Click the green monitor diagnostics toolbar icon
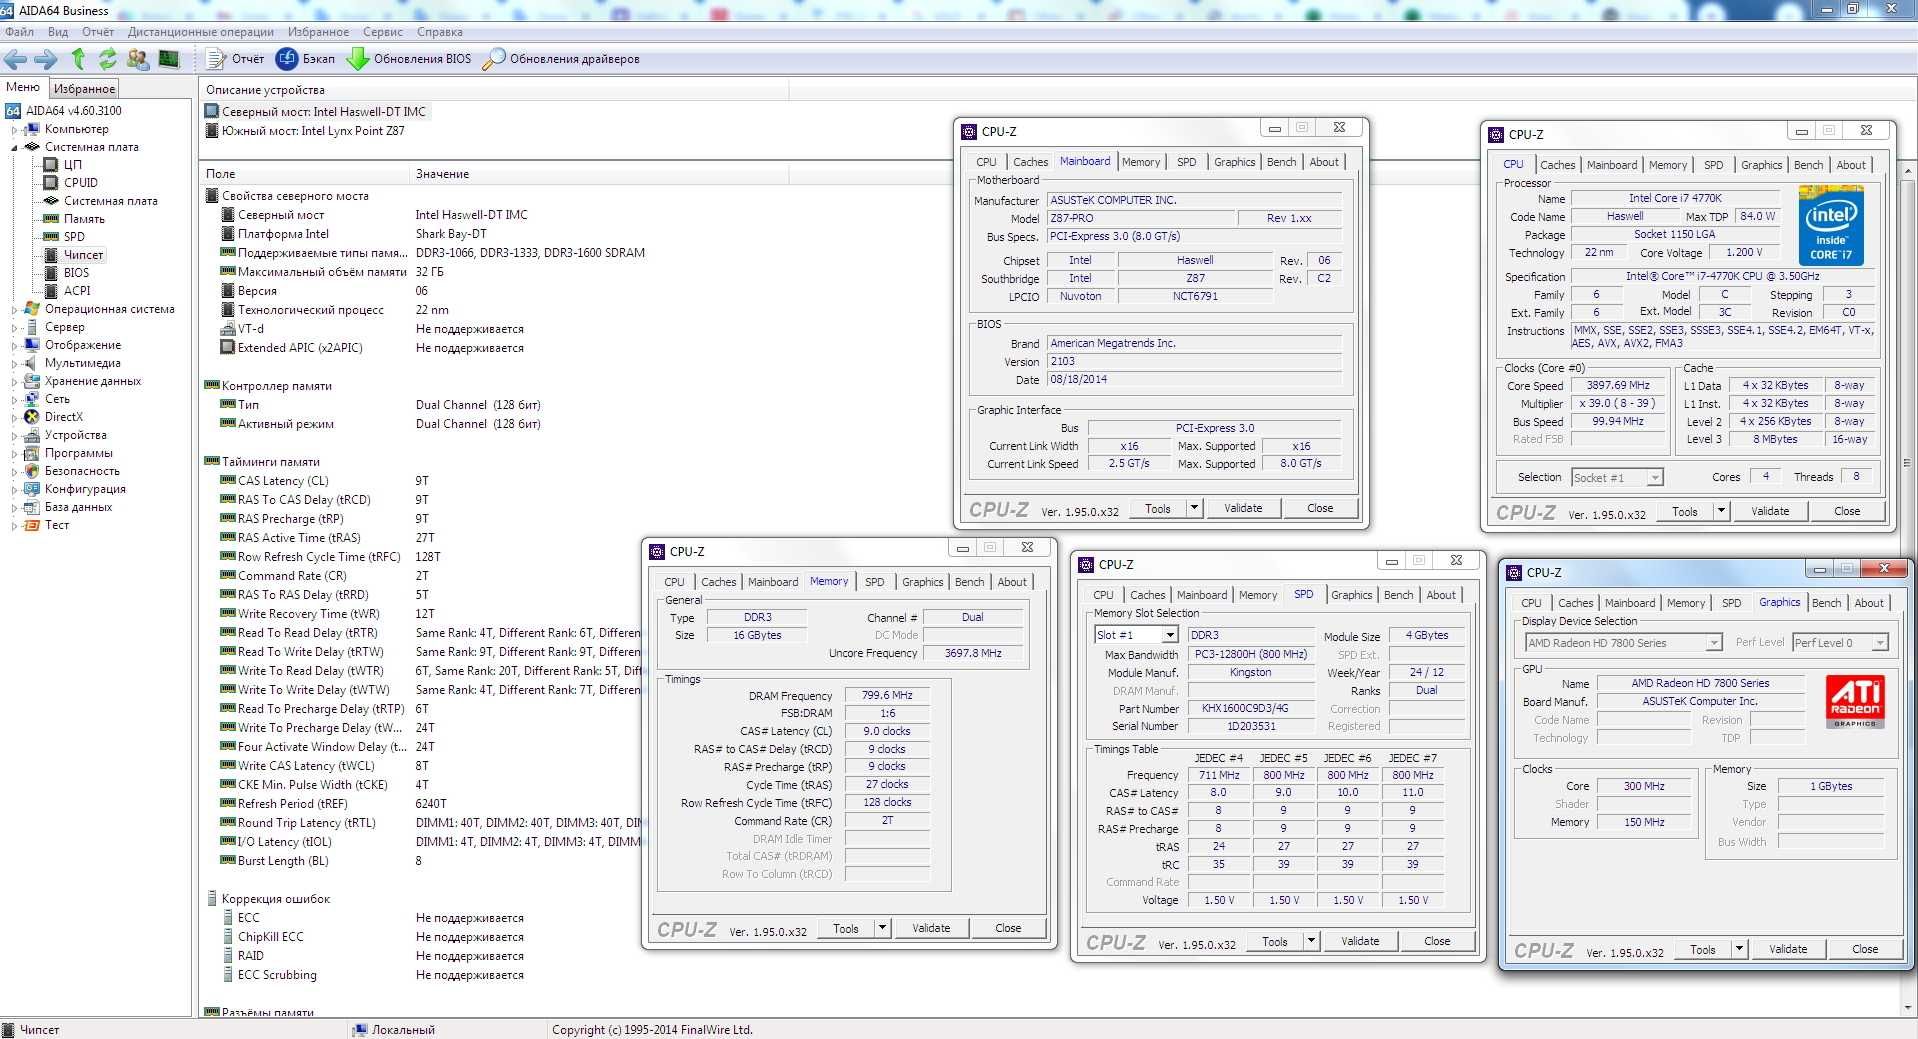Image resolution: width=1918 pixels, height=1039 pixels. coord(169,59)
